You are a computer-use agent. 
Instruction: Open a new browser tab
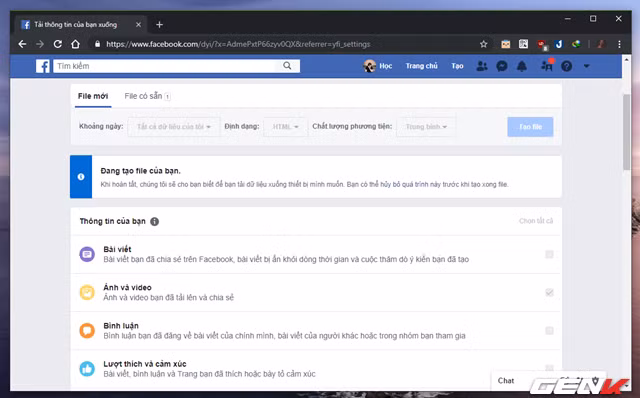coord(160,24)
